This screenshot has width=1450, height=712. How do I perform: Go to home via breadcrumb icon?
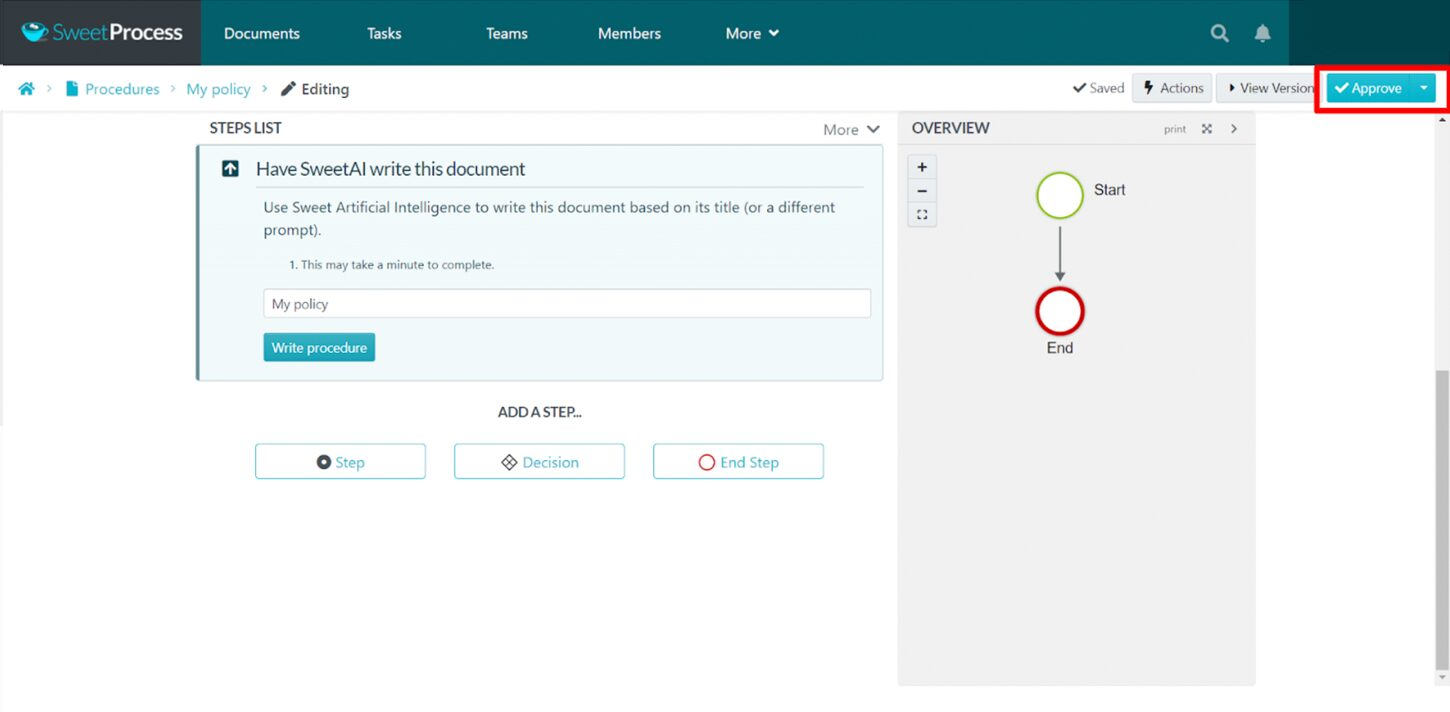pos(27,88)
